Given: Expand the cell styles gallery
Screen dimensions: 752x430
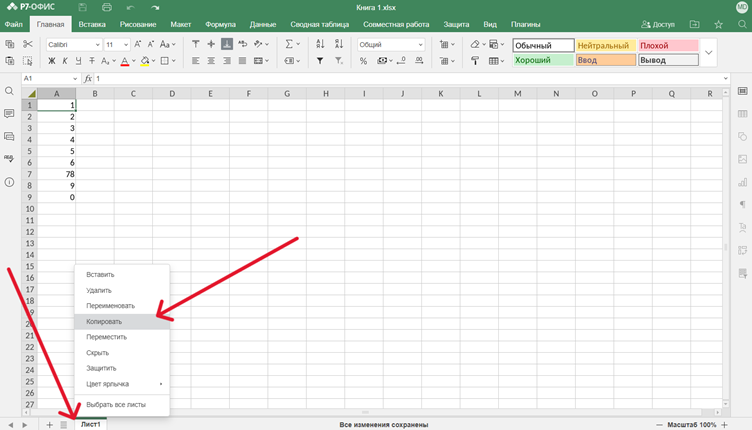Looking at the screenshot, I should tap(708, 53).
